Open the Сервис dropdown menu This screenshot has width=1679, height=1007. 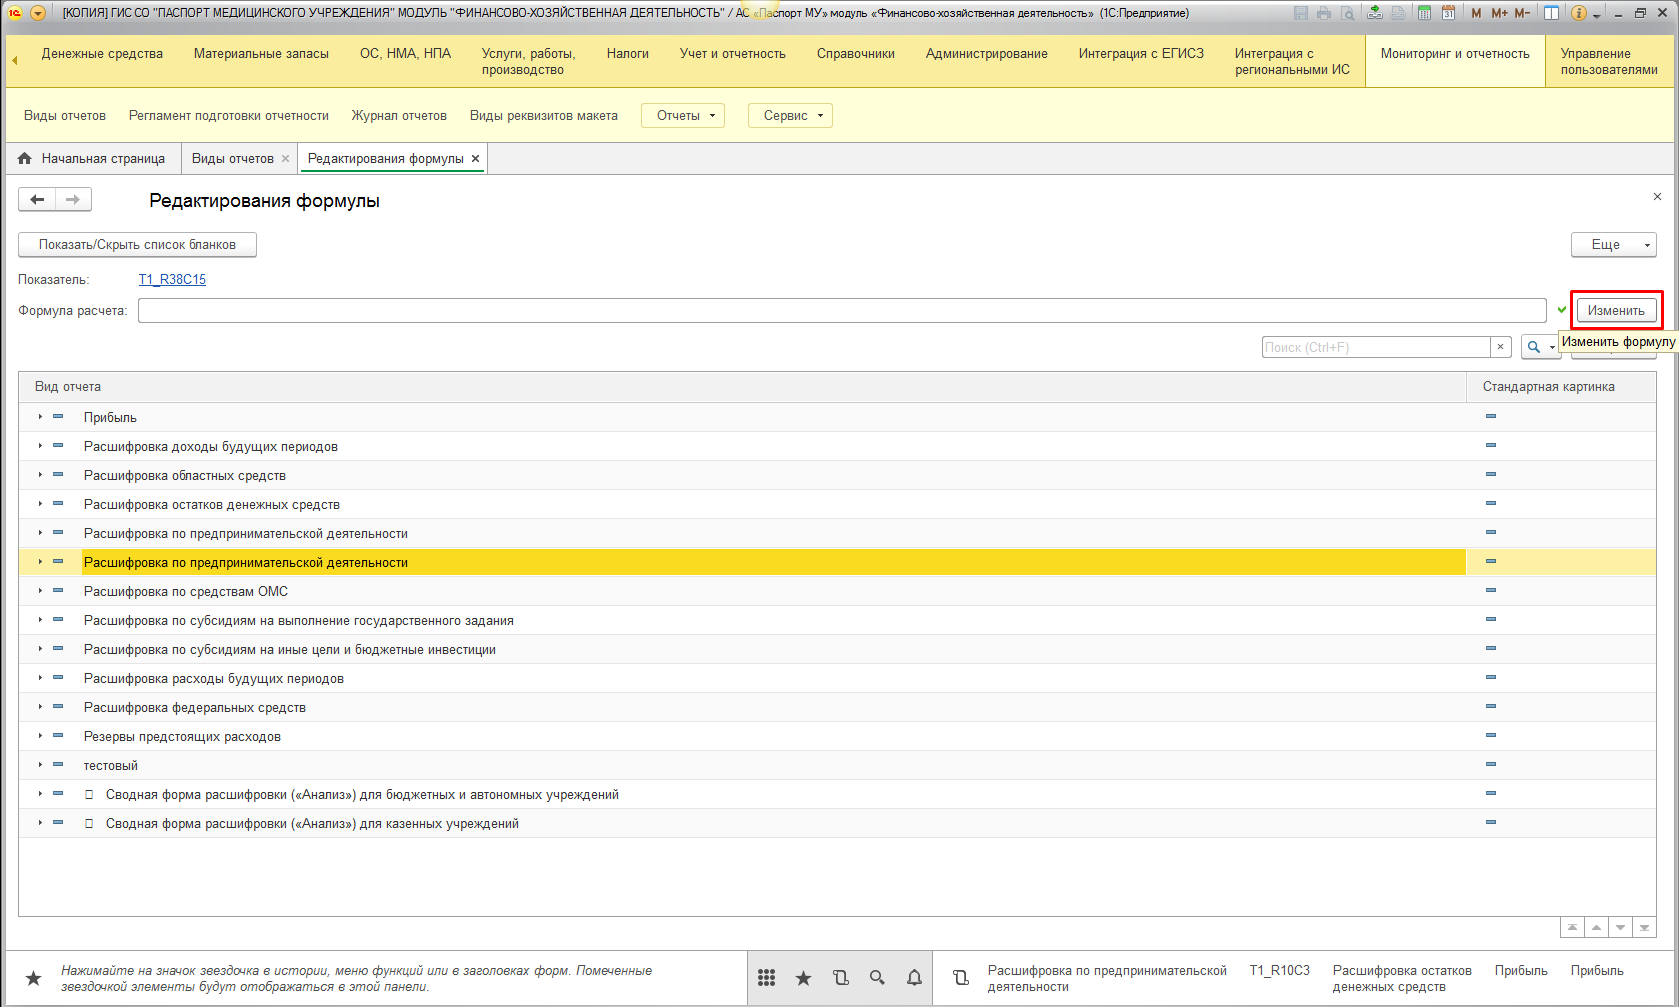click(x=790, y=116)
